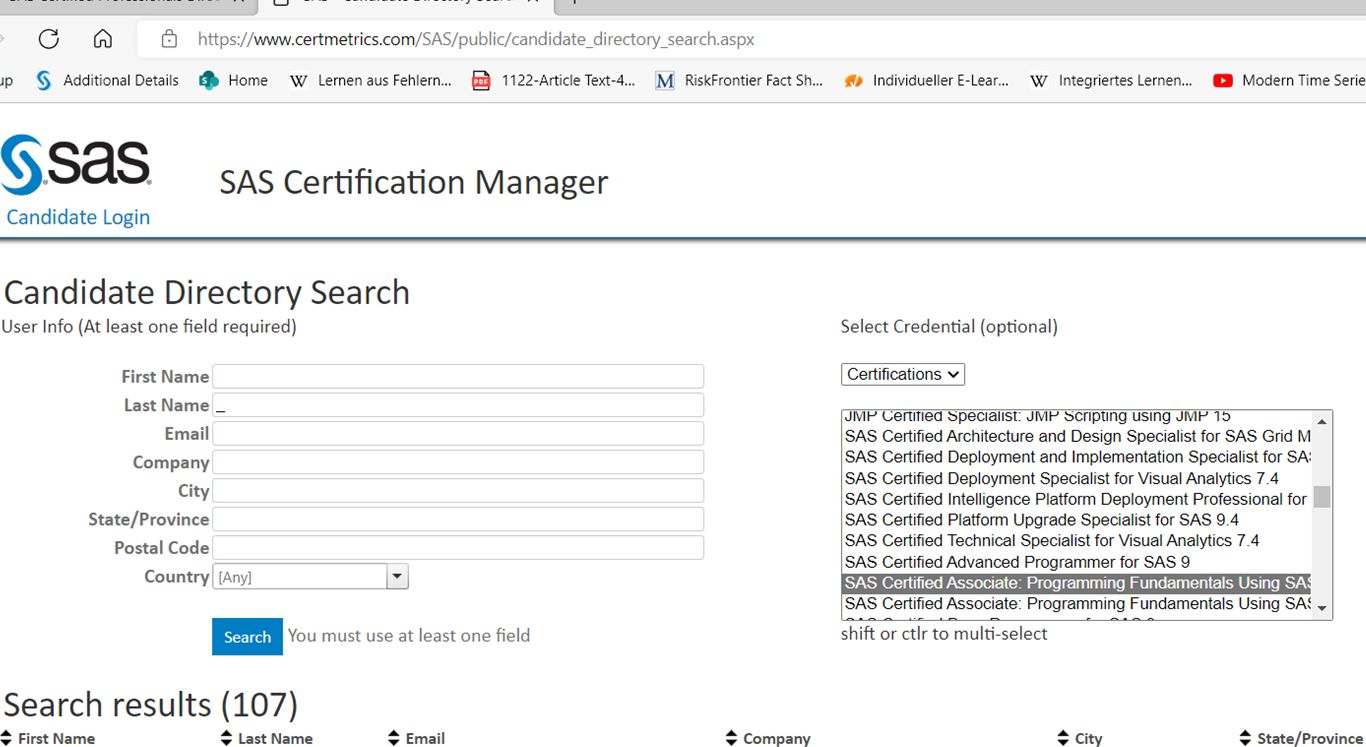
Task: Sort results by First Name column
Action: (x=56, y=738)
